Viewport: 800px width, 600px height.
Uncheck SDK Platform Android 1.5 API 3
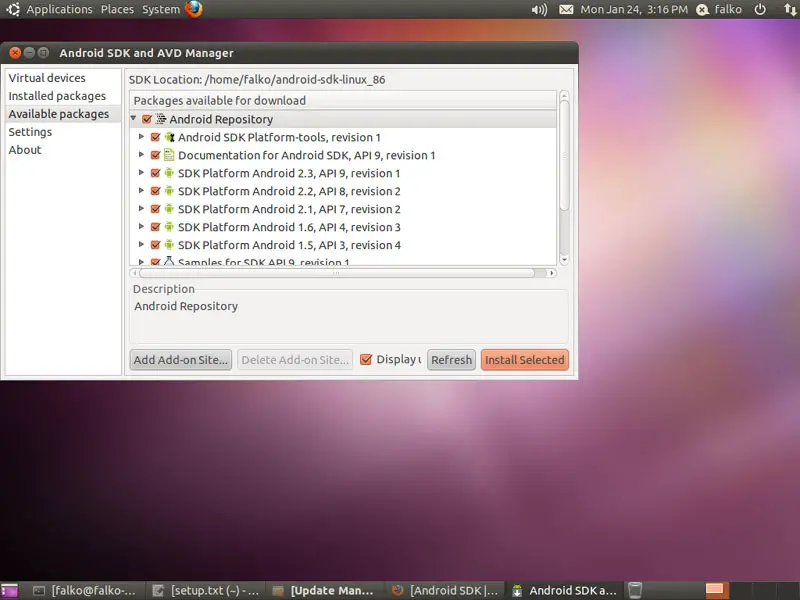(x=156, y=245)
